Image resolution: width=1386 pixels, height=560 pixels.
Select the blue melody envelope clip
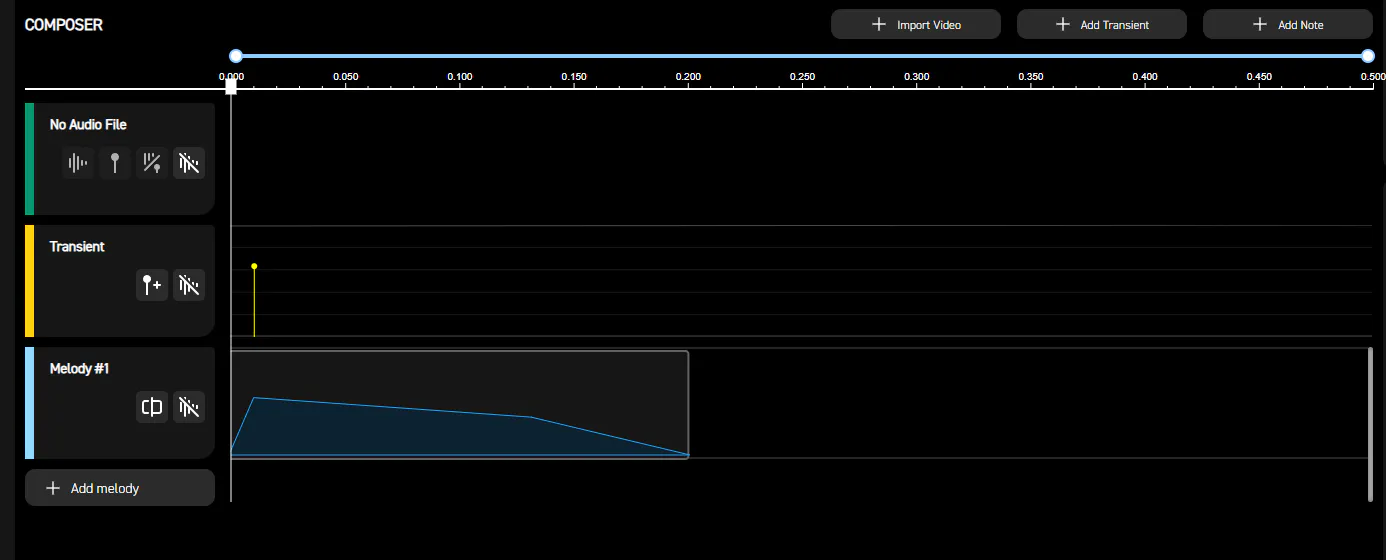(x=460, y=405)
